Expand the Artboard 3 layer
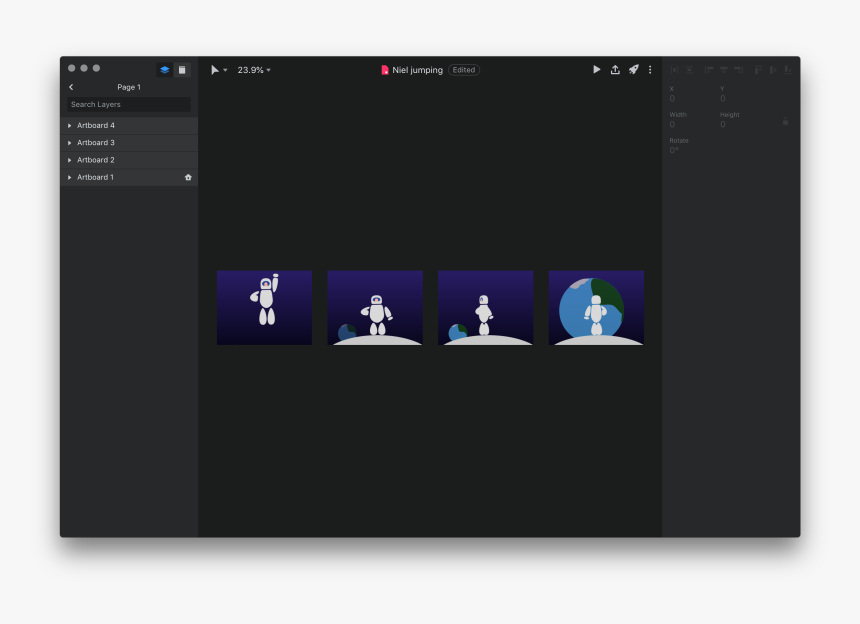Image resolution: width=860 pixels, height=624 pixels. click(70, 143)
